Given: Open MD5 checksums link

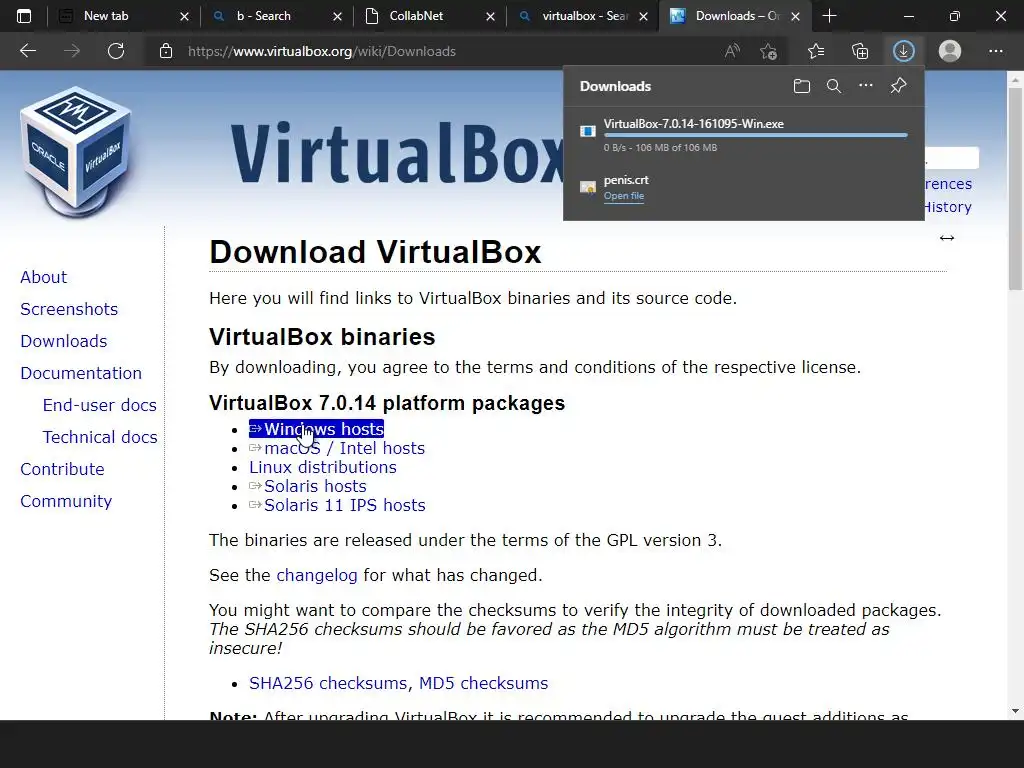Looking at the screenshot, I should [x=483, y=683].
